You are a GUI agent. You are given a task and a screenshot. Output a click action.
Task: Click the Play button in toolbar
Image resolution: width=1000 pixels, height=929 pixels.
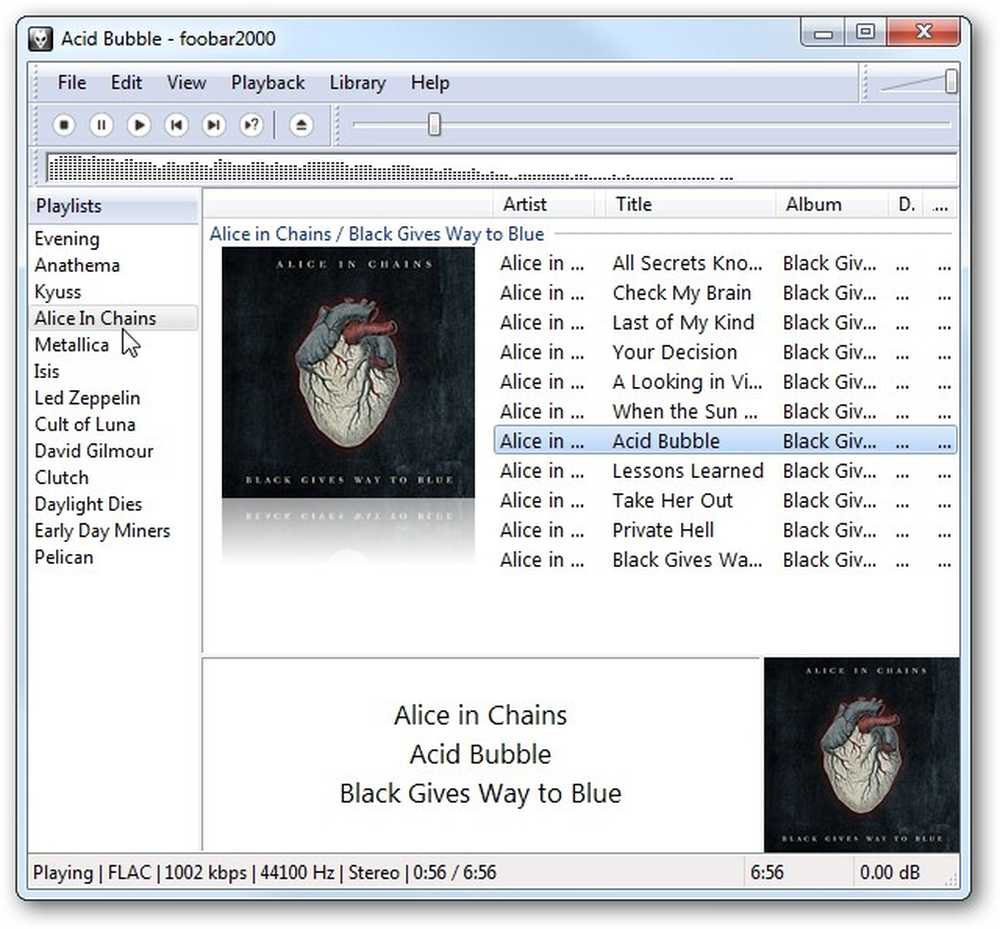coord(139,125)
